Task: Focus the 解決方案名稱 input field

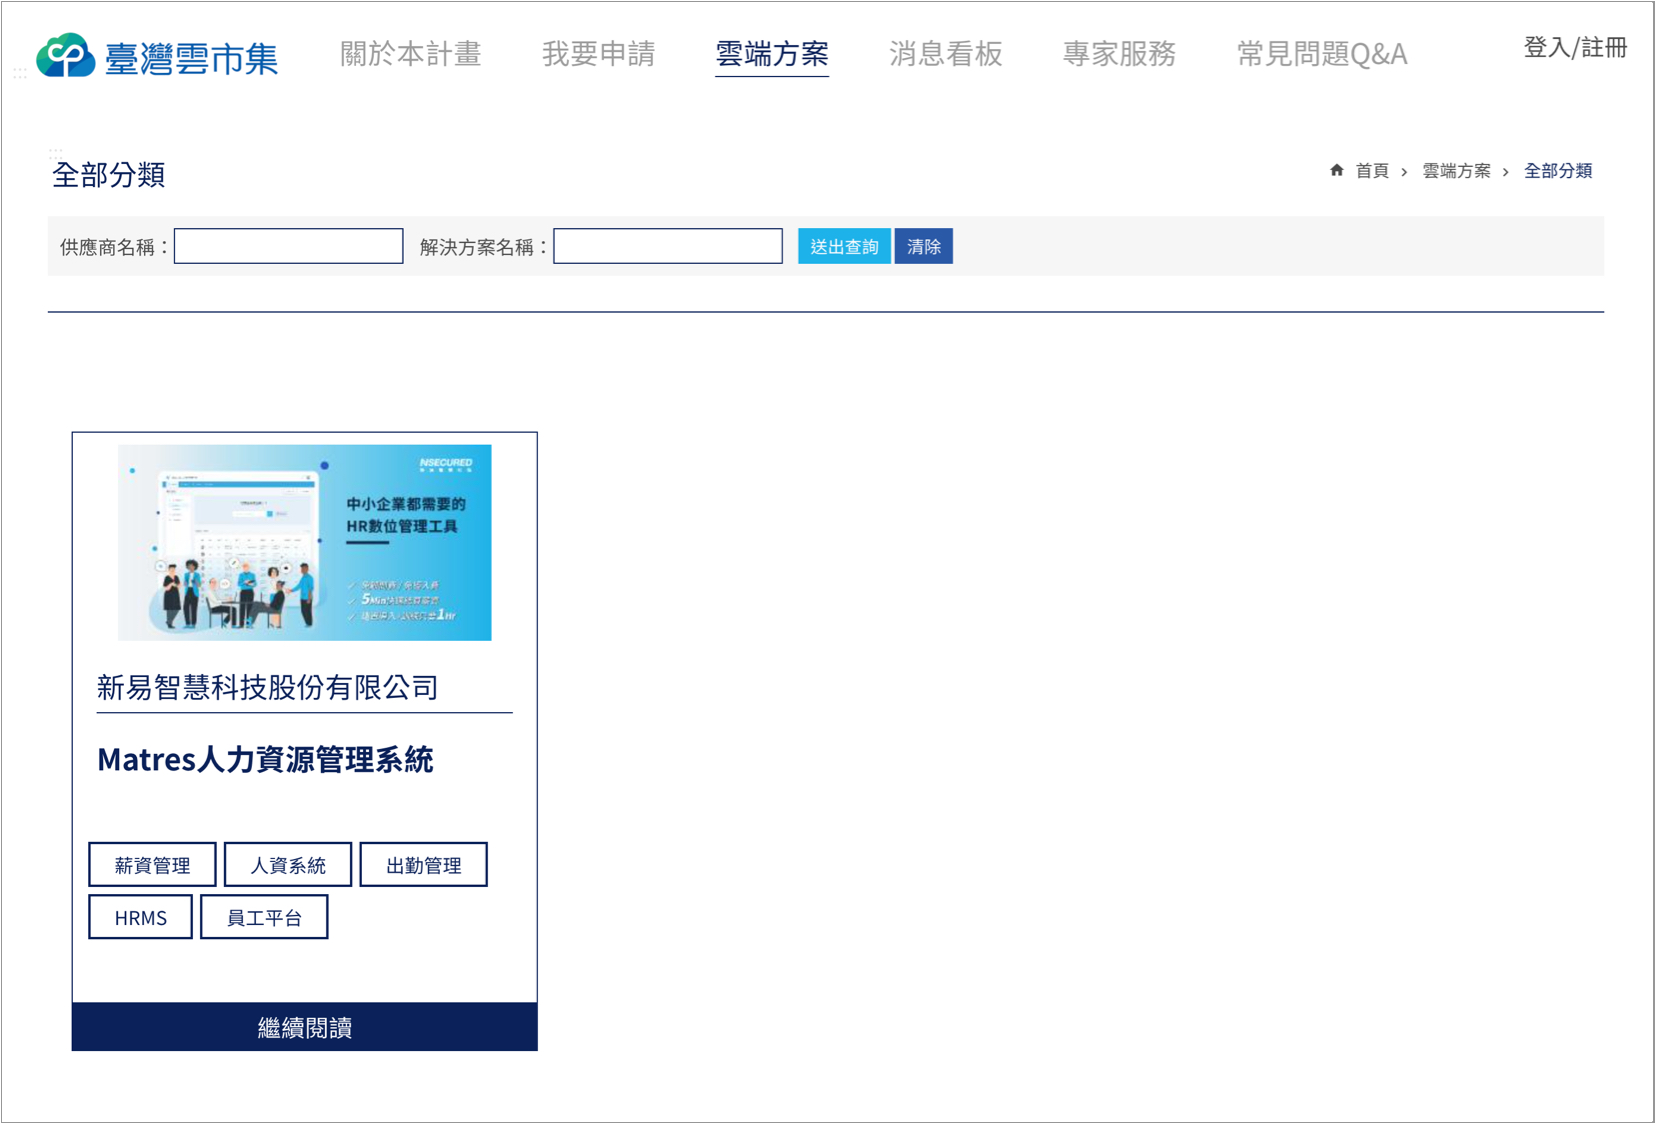Action: (x=668, y=246)
